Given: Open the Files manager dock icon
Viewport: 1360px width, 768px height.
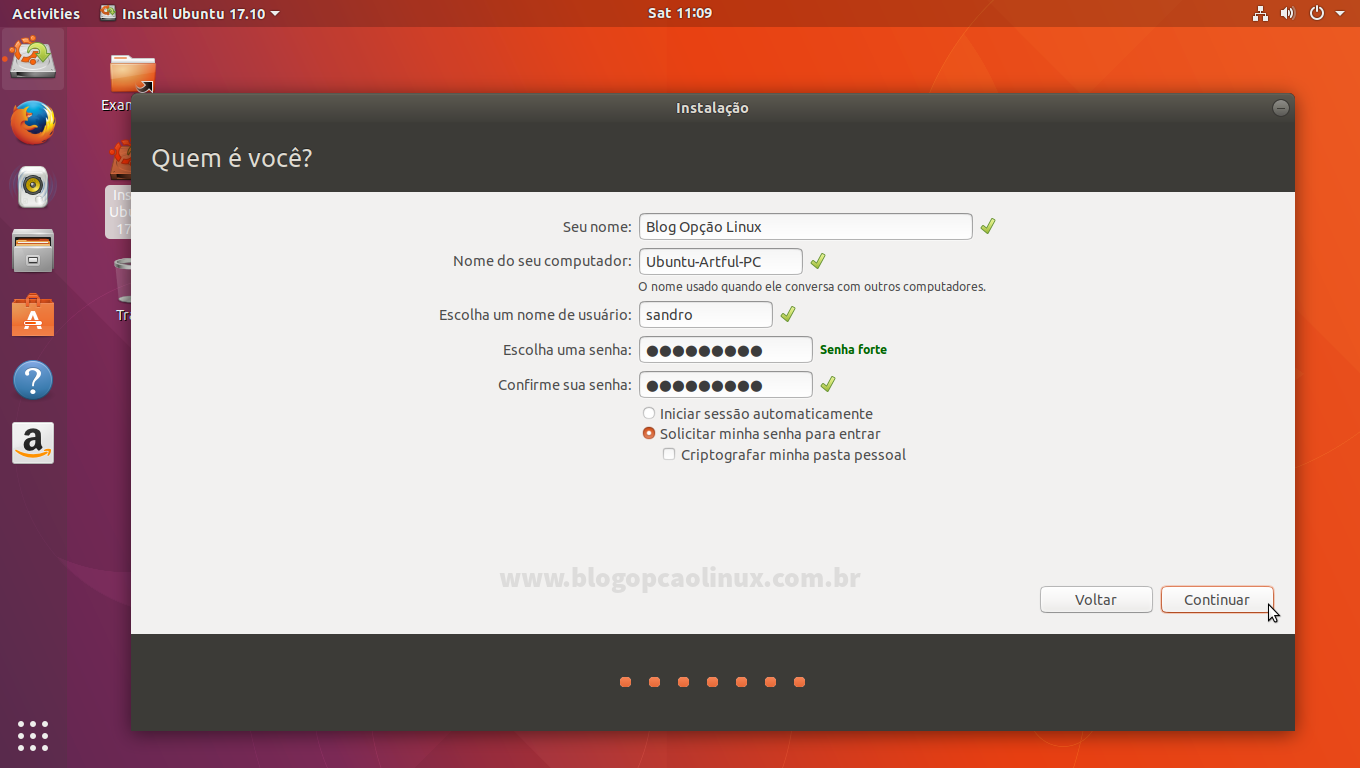Looking at the screenshot, I should pos(33,251).
